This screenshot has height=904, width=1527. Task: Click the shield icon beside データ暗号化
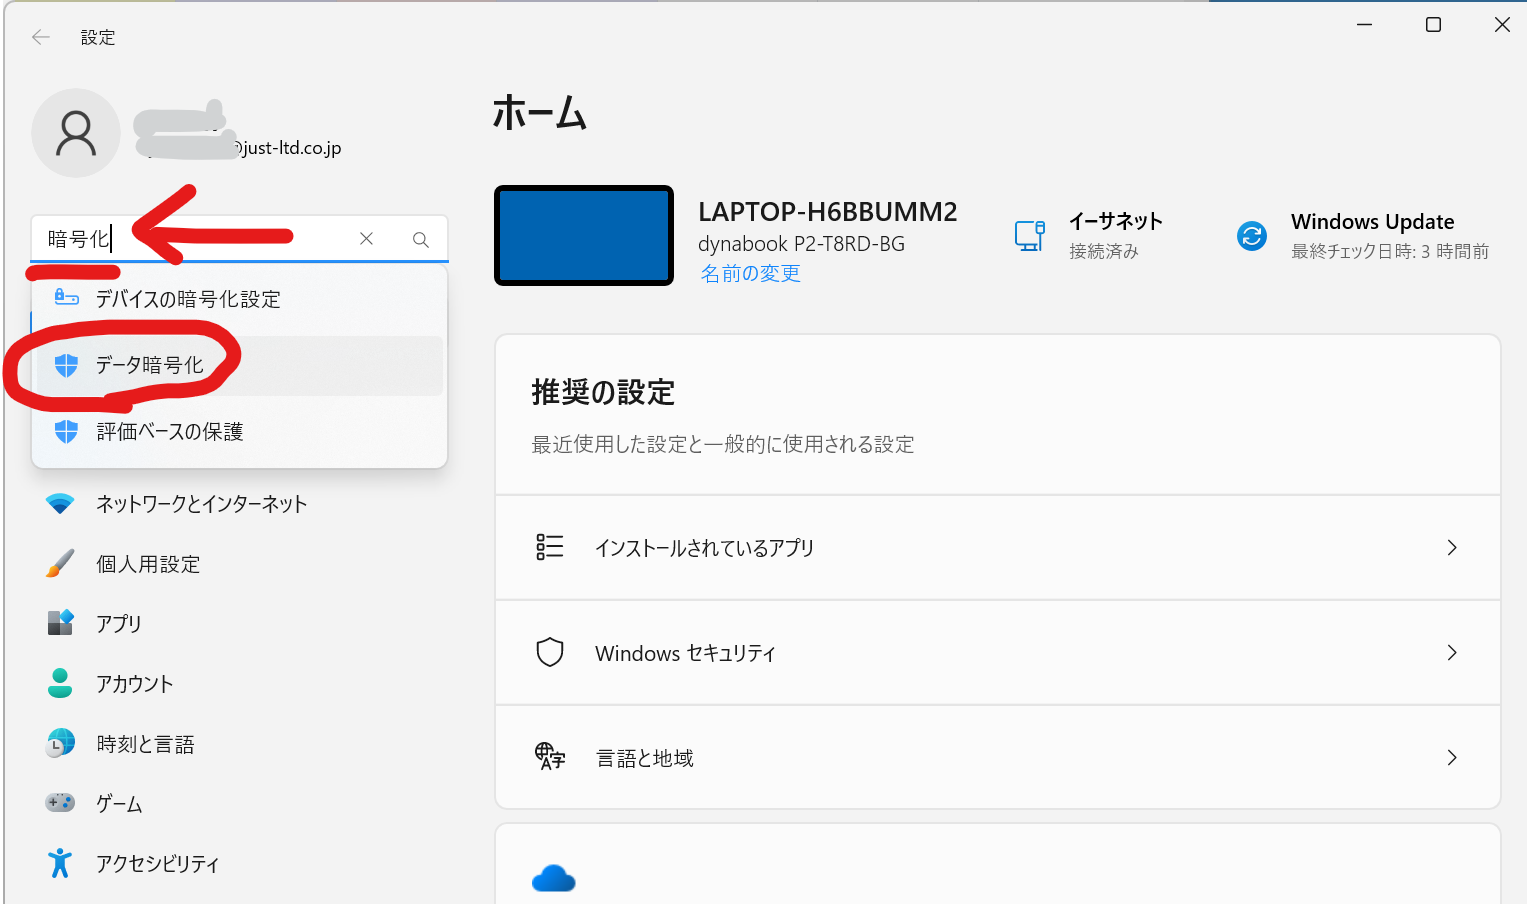tap(66, 366)
